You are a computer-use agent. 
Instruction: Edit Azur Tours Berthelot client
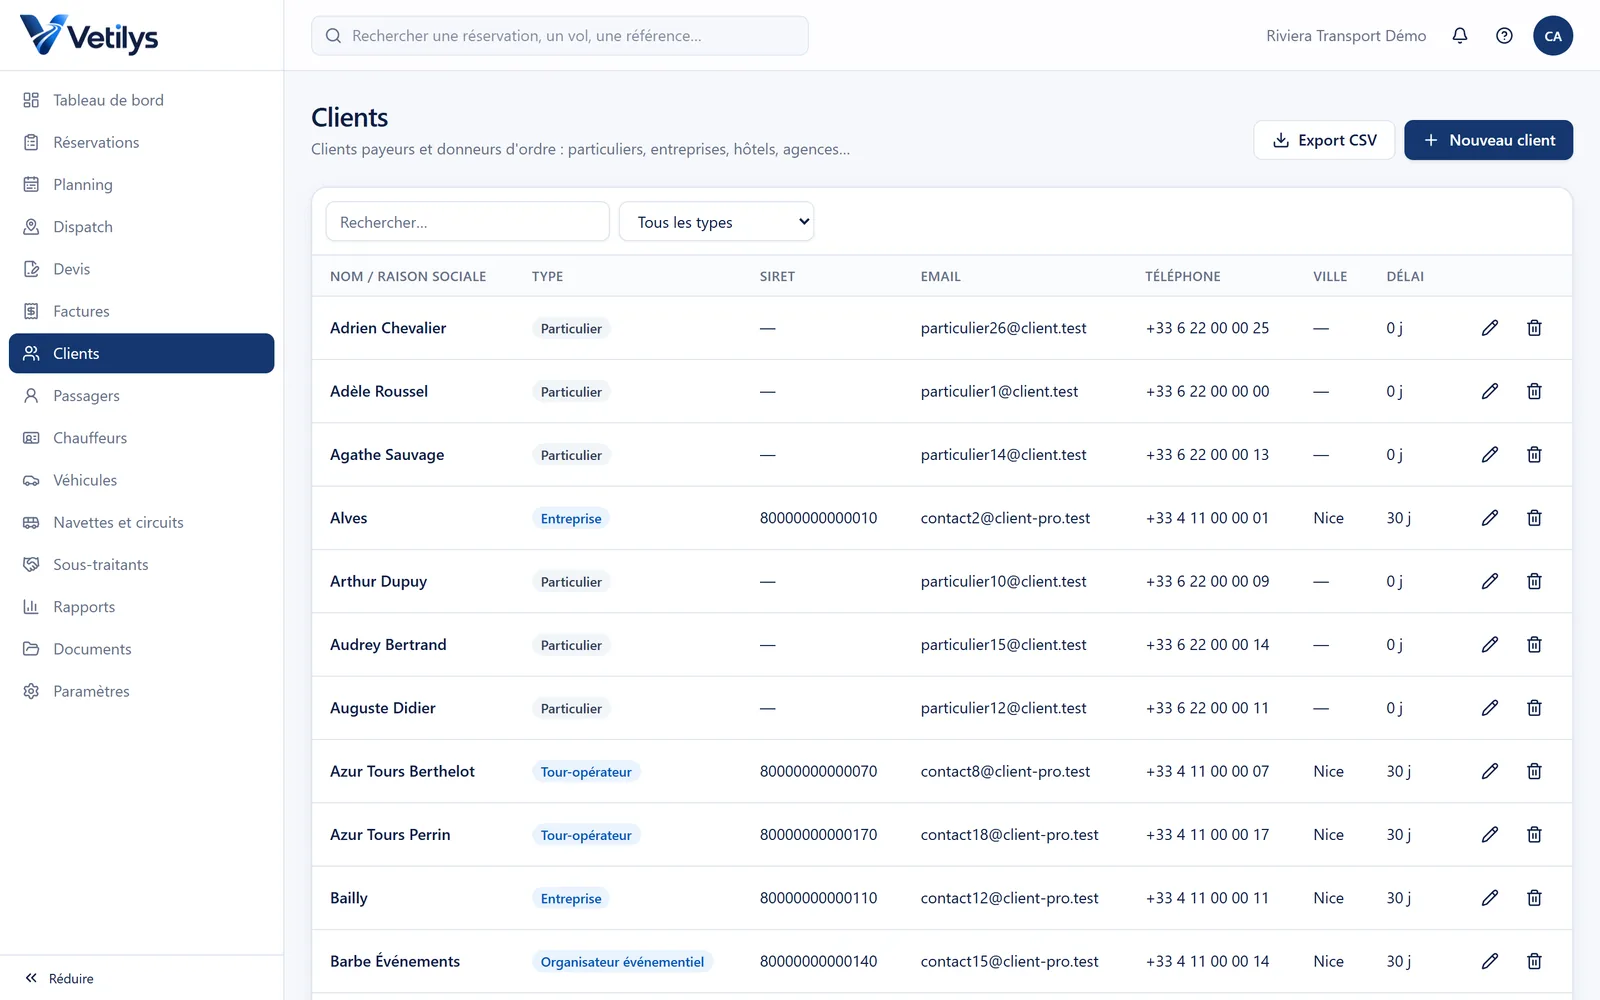[1490, 771]
